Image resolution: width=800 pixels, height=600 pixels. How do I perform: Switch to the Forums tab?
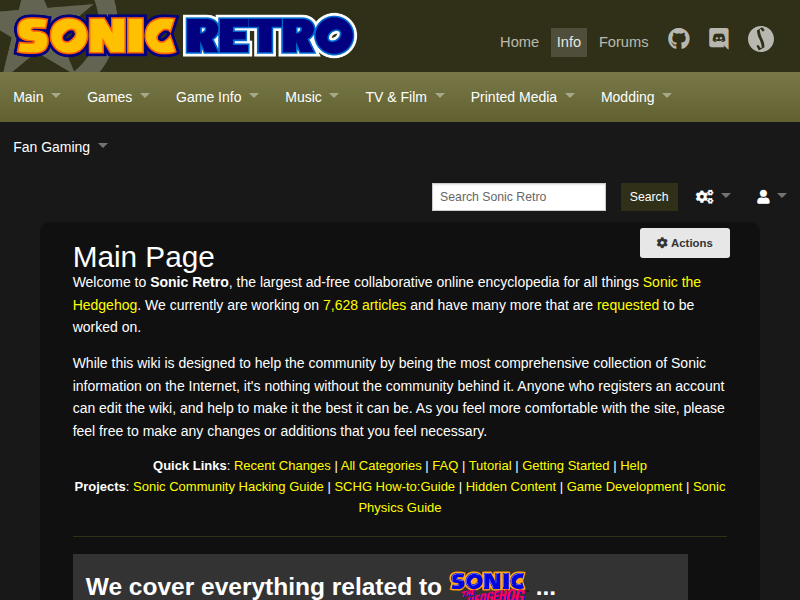[623, 42]
